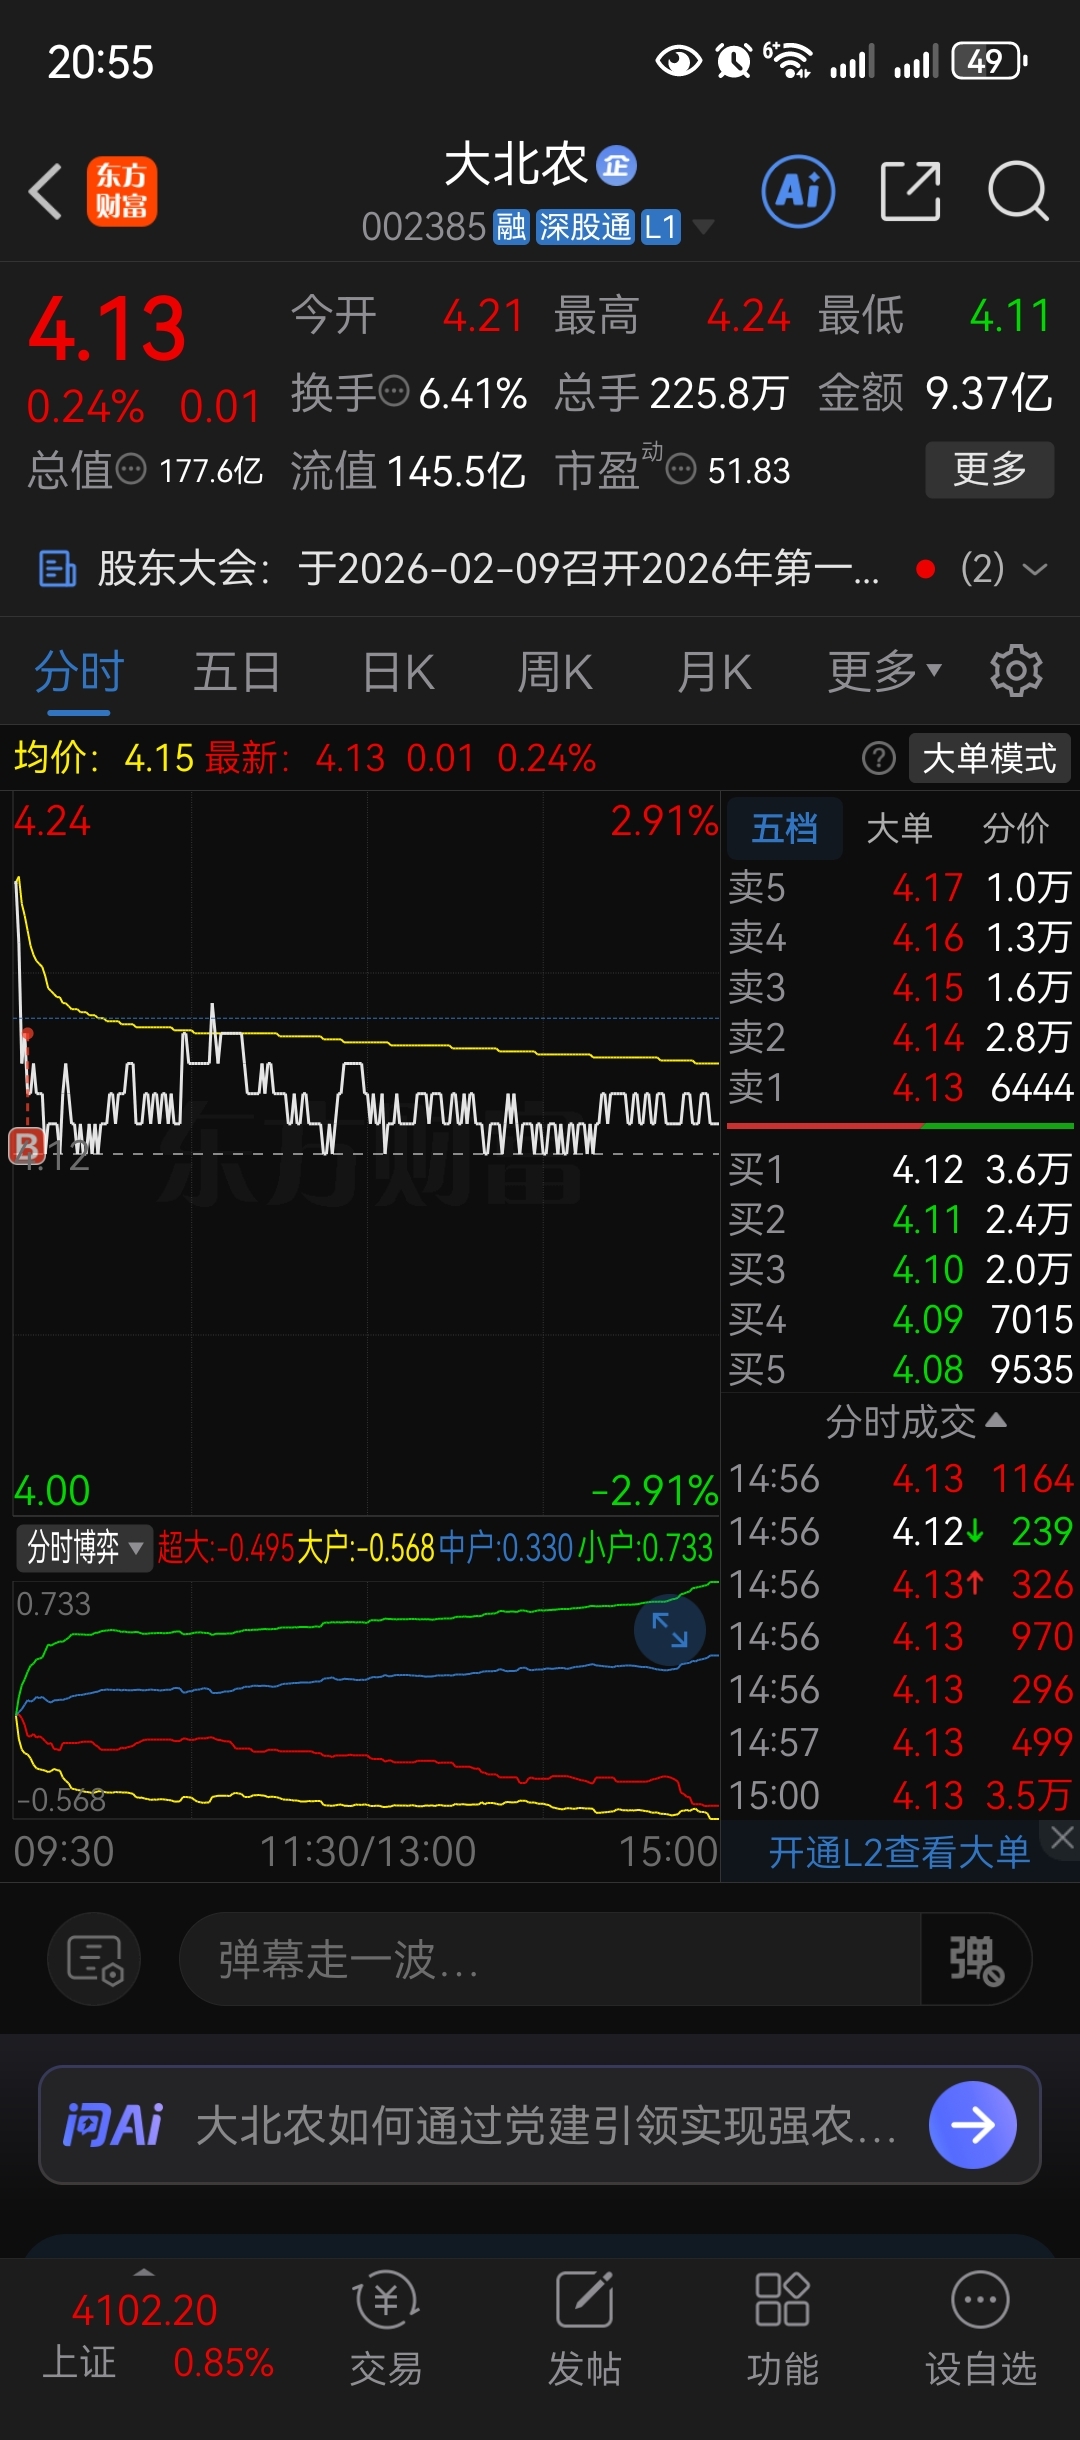Switch to the 日K tab
This screenshot has height=2440, width=1080.
pos(398,671)
